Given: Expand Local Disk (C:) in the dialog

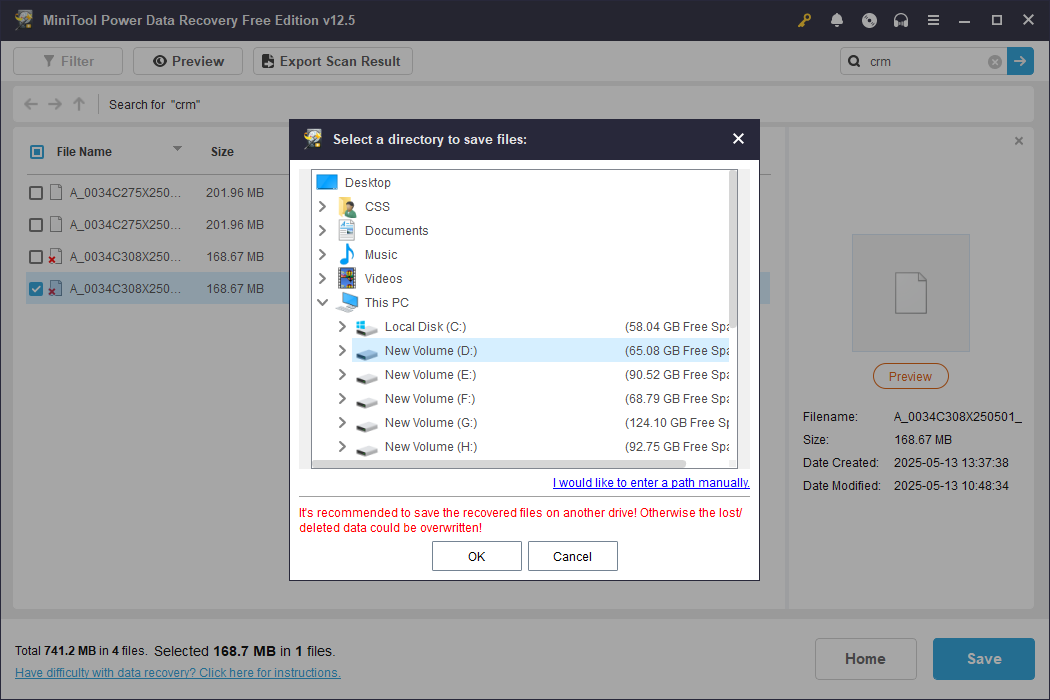Looking at the screenshot, I should coord(341,326).
